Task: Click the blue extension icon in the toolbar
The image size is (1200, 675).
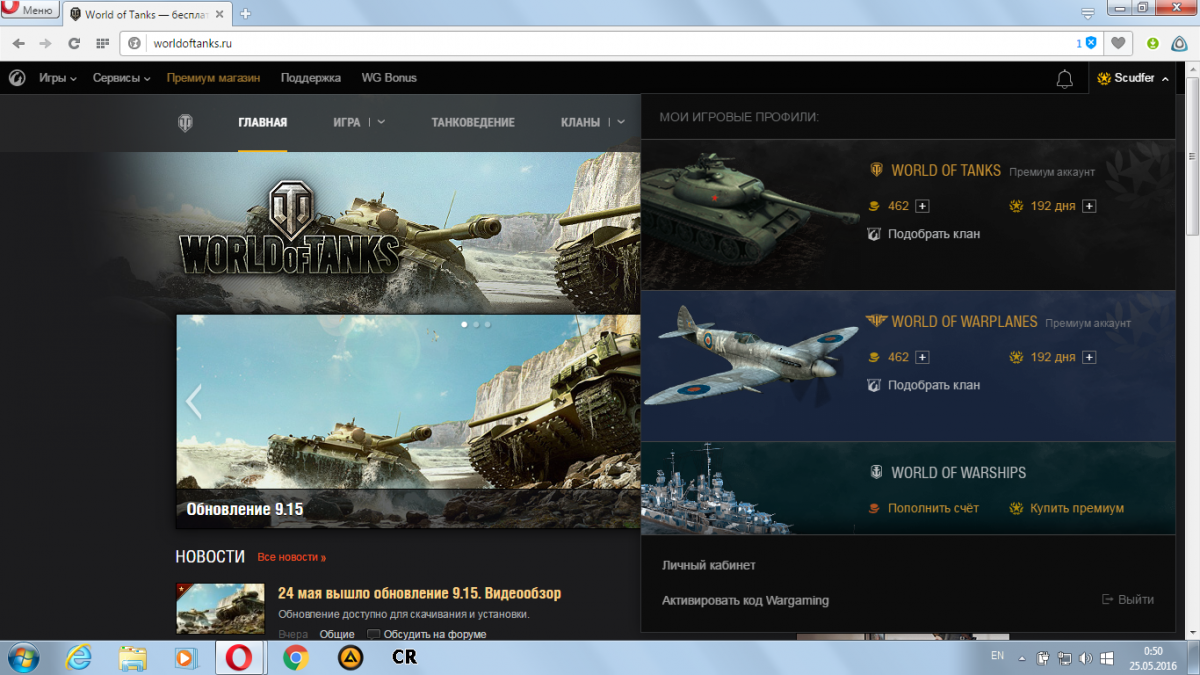Action: coord(1180,44)
